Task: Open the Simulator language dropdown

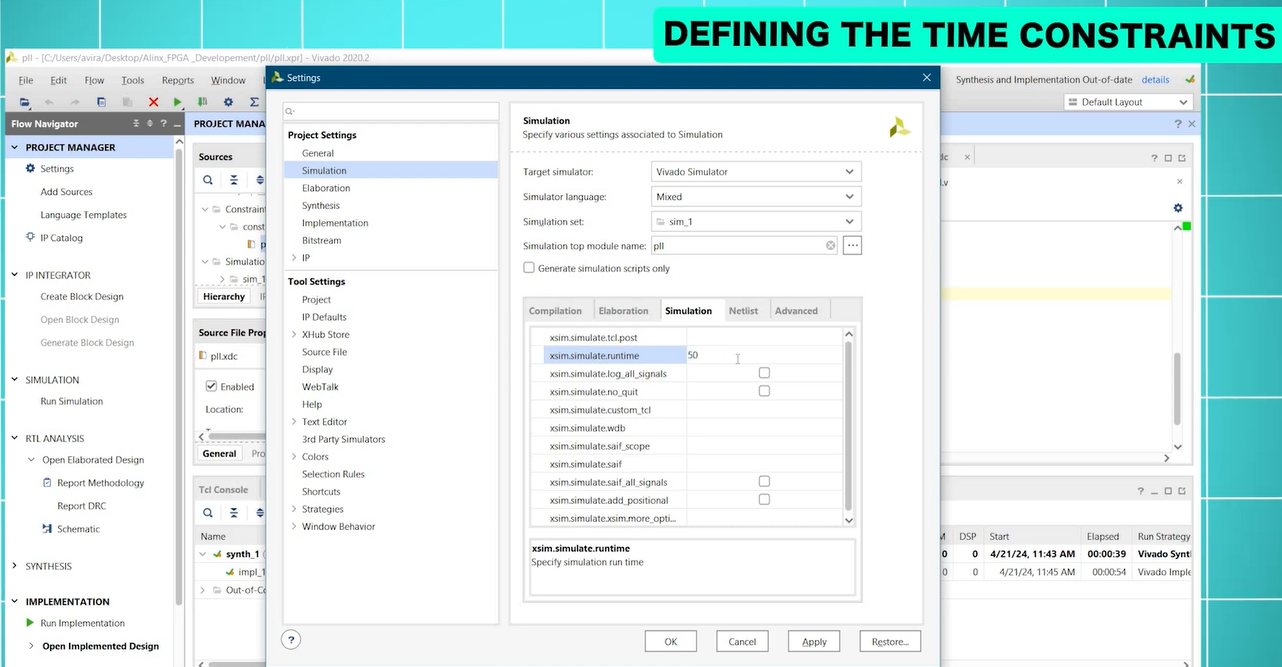Action: [x=756, y=197]
